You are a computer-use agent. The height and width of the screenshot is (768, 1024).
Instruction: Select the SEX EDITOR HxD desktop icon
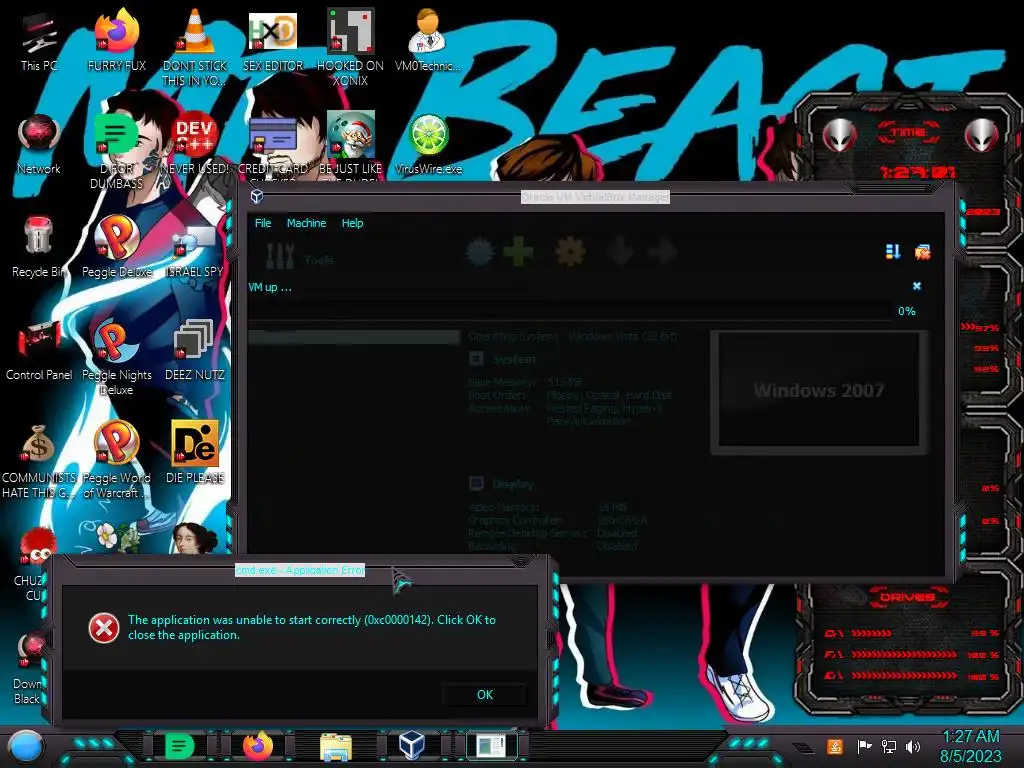pos(273,43)
